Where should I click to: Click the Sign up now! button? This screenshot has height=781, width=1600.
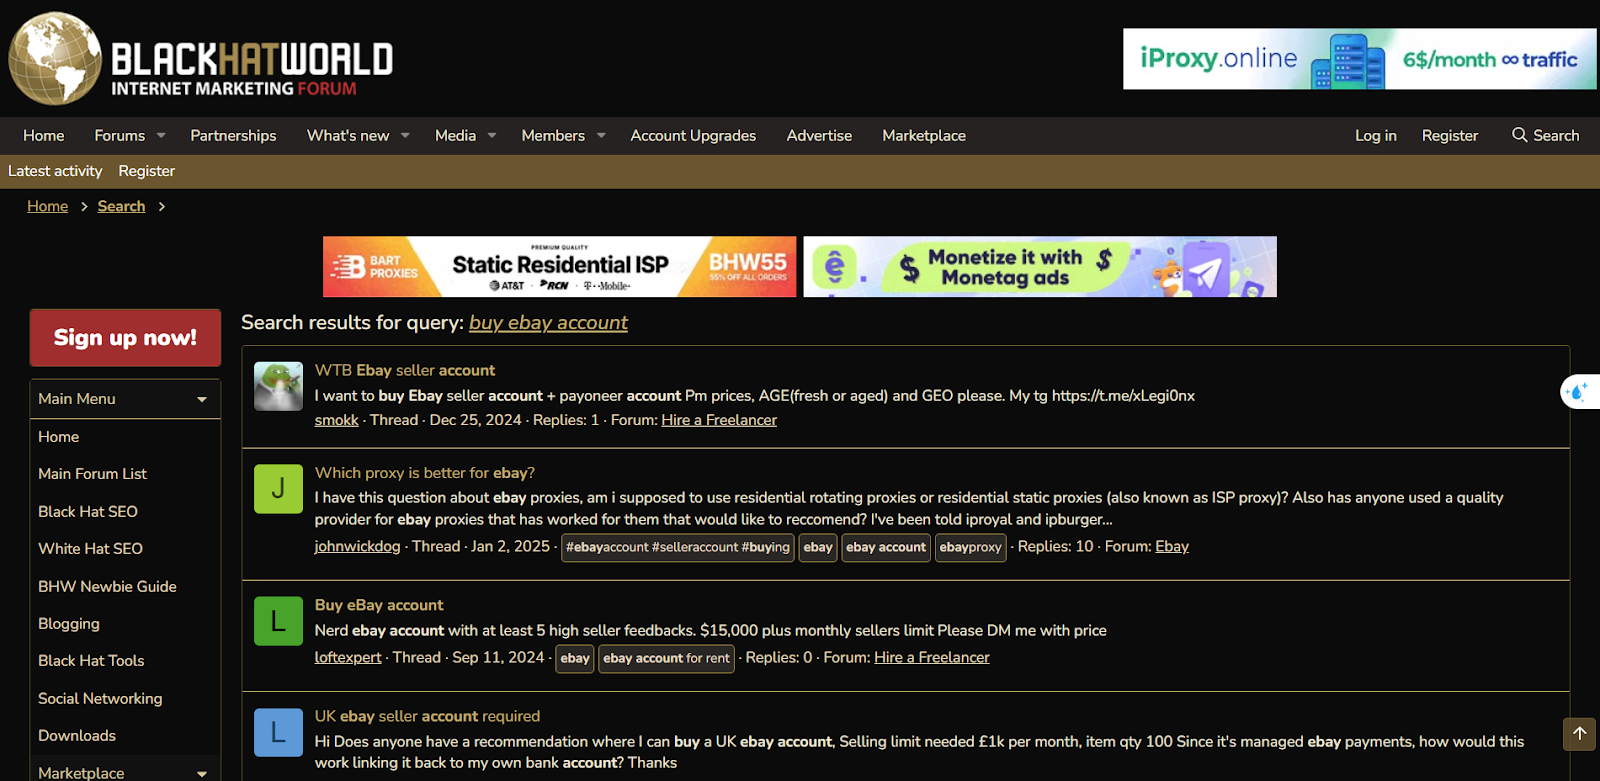(x=125, y=338)
